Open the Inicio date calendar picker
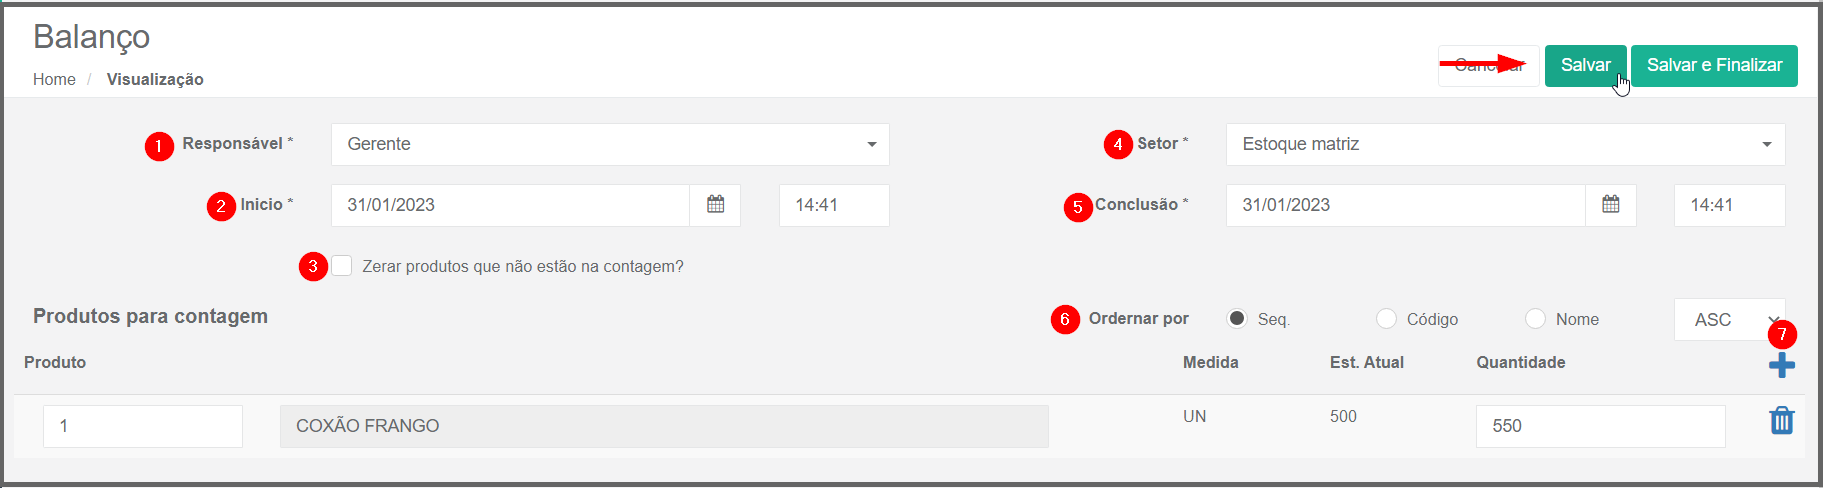This screenshot has width=1823, height=488. pos(715,205)
